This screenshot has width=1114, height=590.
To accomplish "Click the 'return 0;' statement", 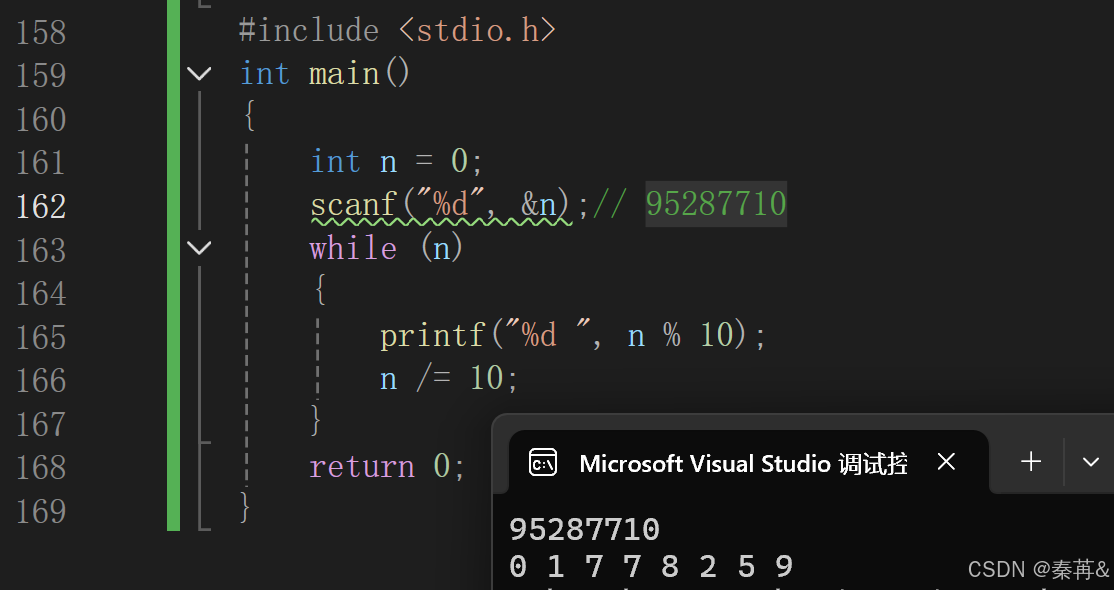I will pyautogui.click(x=387, y=466).
